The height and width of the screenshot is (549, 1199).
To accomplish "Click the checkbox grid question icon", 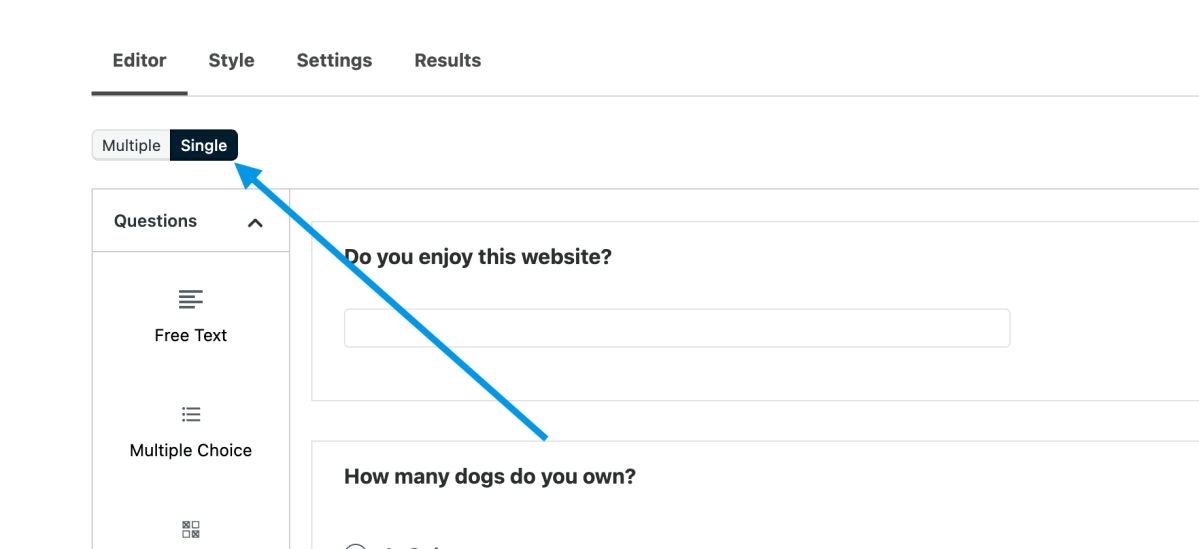I will 191,529.
